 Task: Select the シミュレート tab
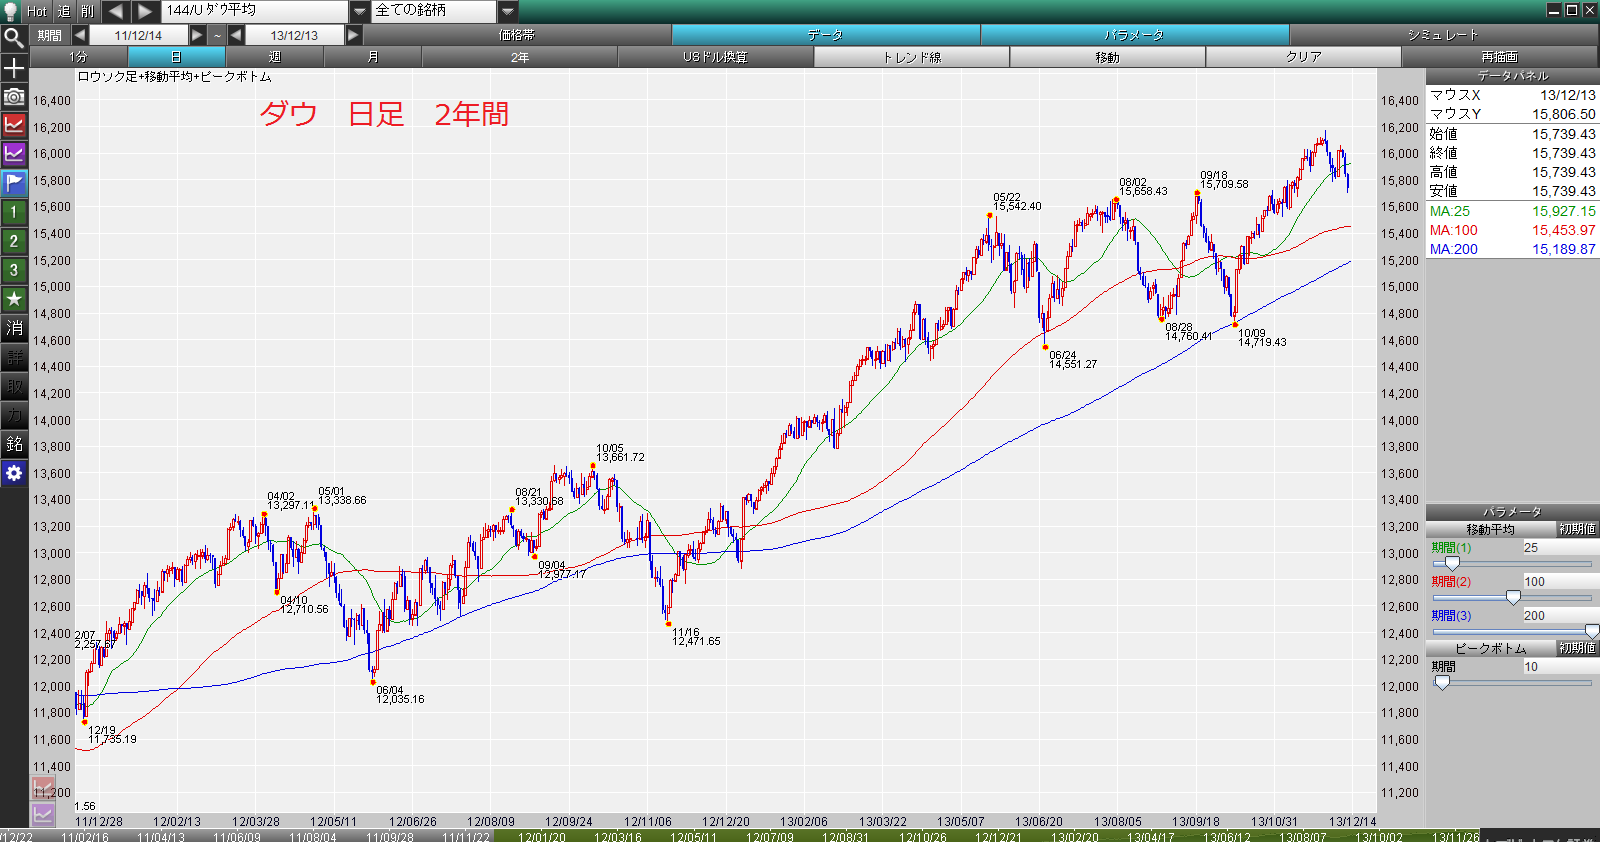coord(1444,35)
